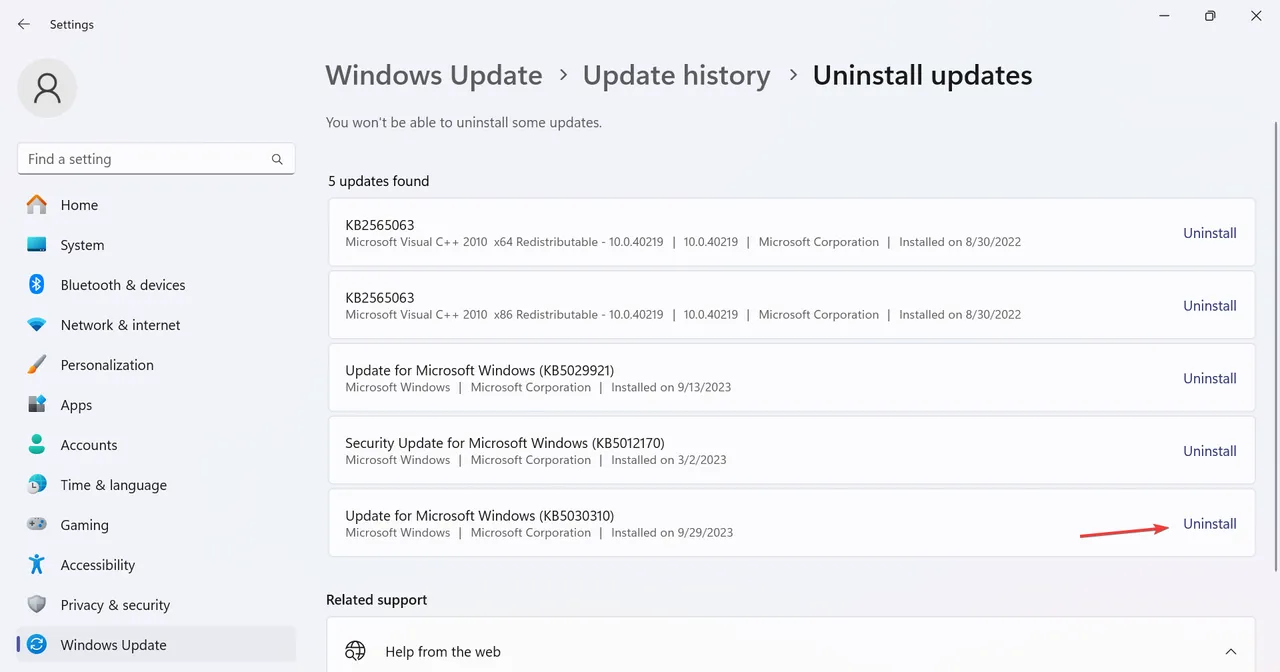The width and height of the screenshot is (1280, 672).
Task: Click the Bluetooth icon in sidebar
Action: [x=37, y=285]
